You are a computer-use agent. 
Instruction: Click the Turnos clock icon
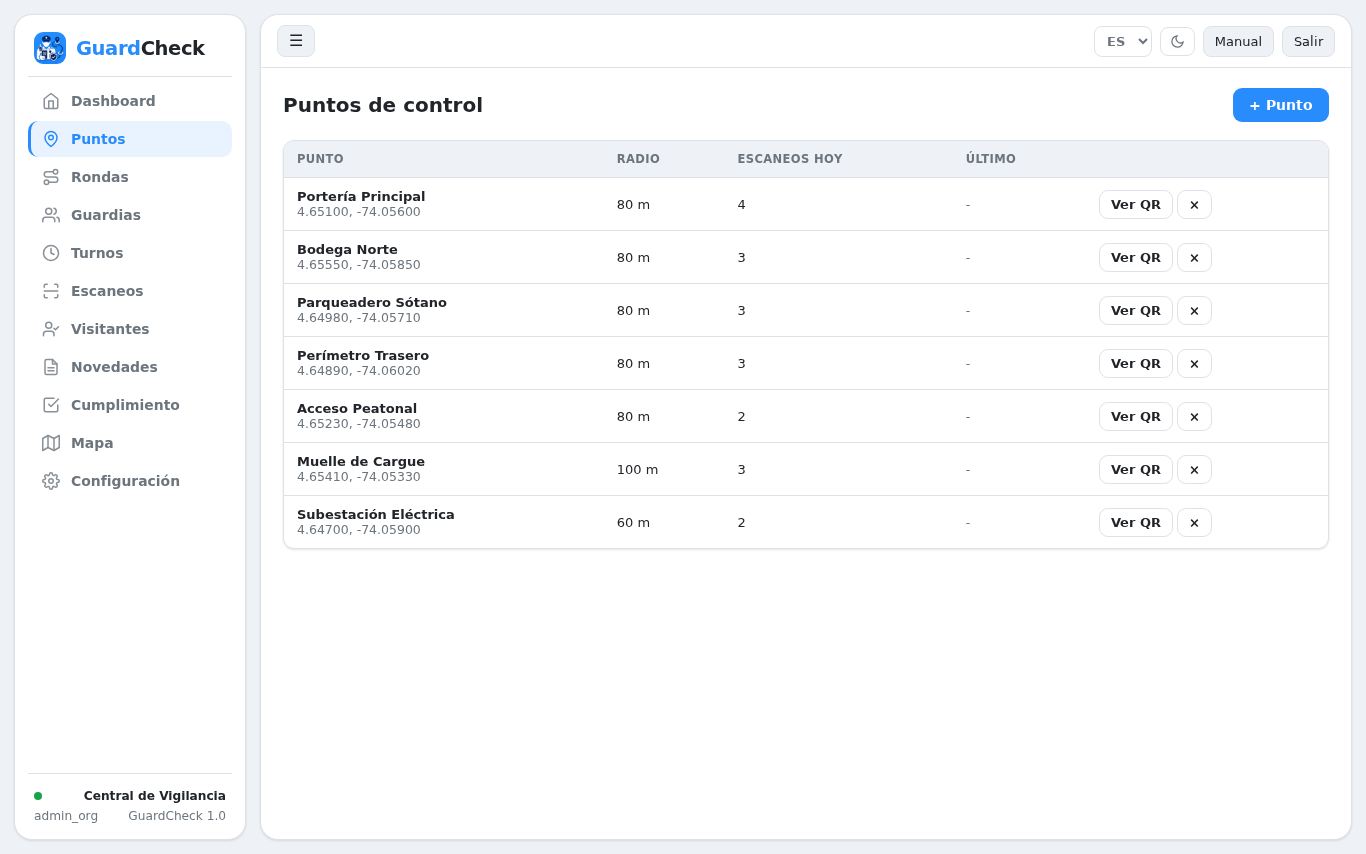coord(51,253)
